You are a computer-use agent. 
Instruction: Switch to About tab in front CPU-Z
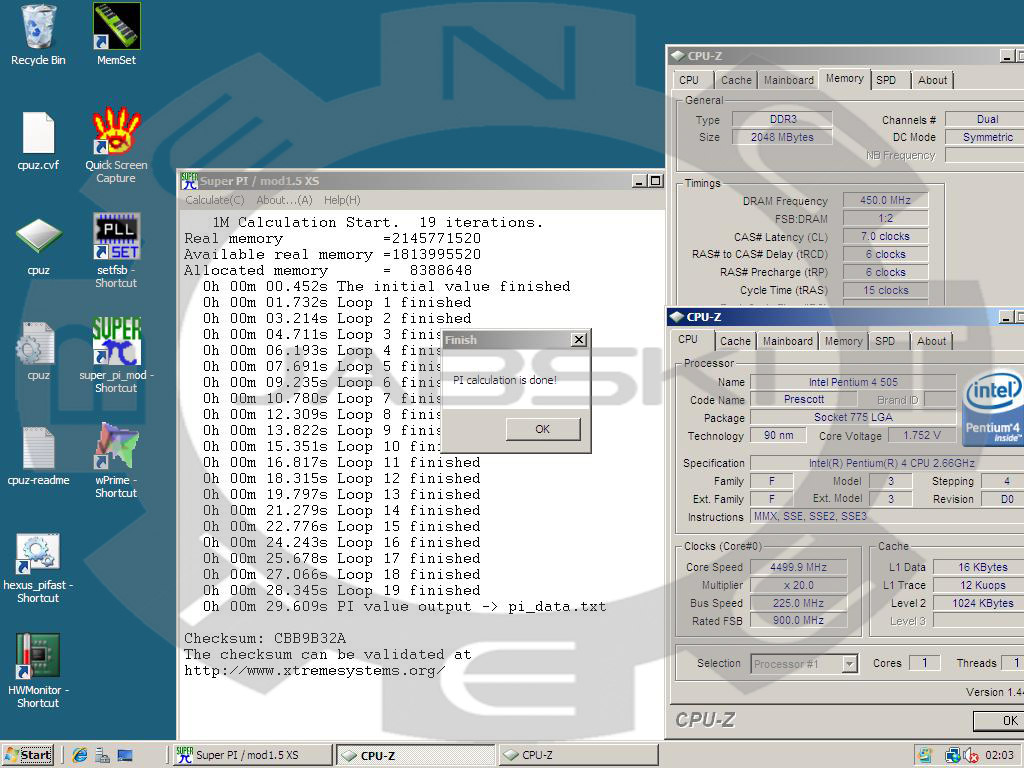[x=931, y=341]
